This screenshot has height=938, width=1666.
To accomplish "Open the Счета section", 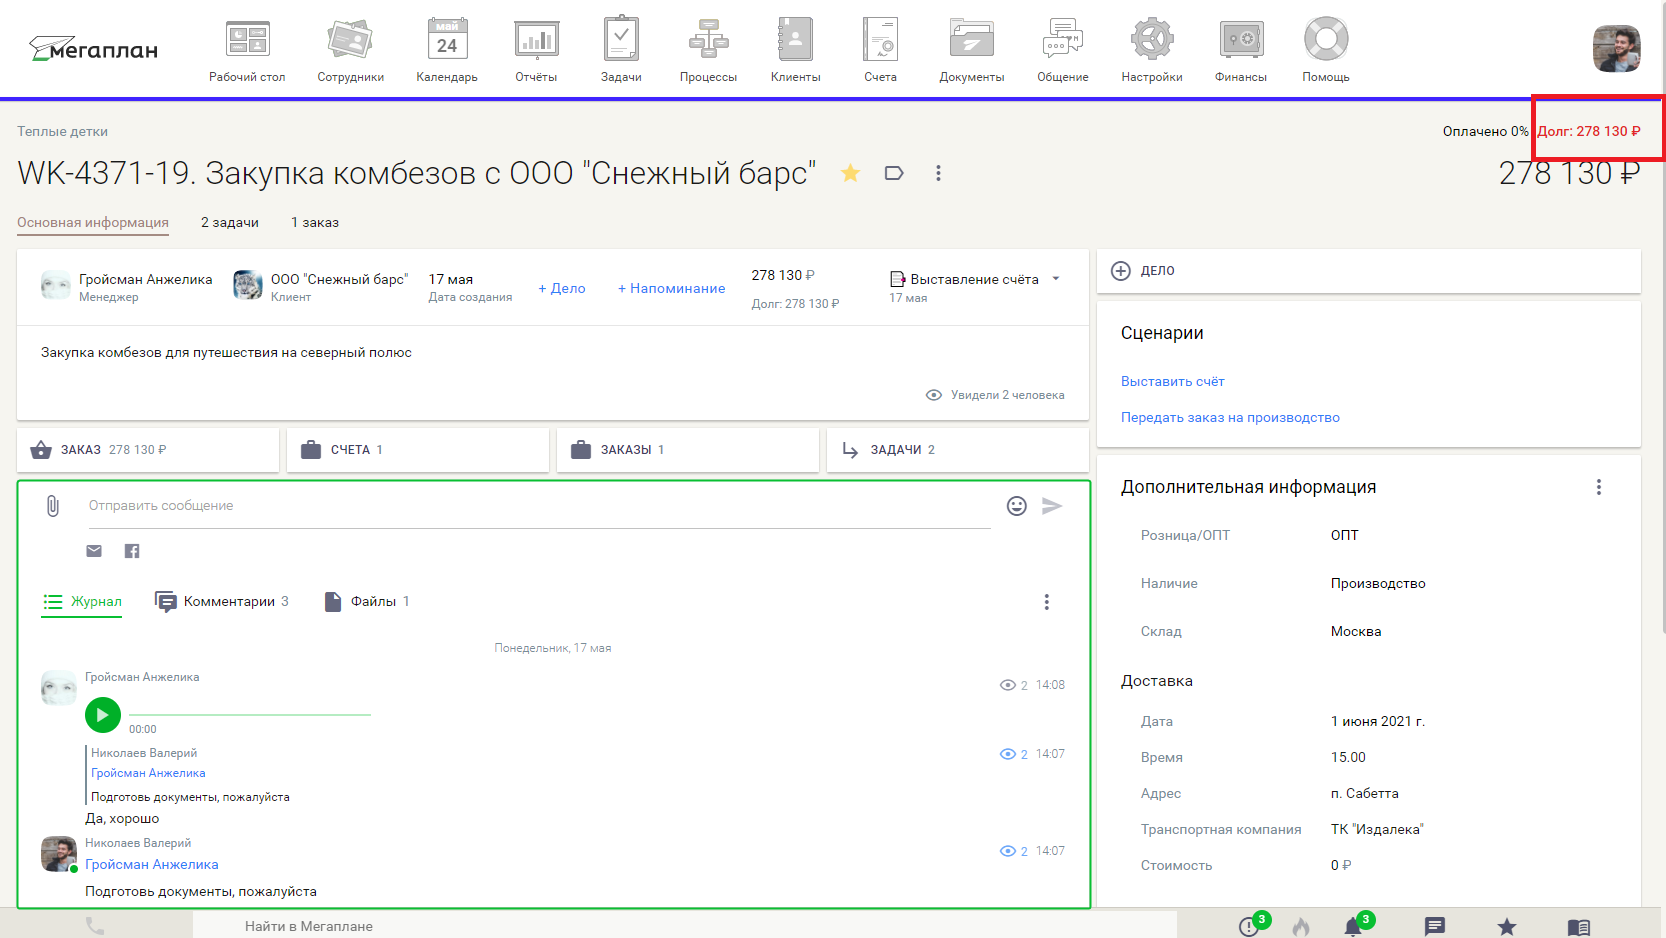I will coord(880,50).
